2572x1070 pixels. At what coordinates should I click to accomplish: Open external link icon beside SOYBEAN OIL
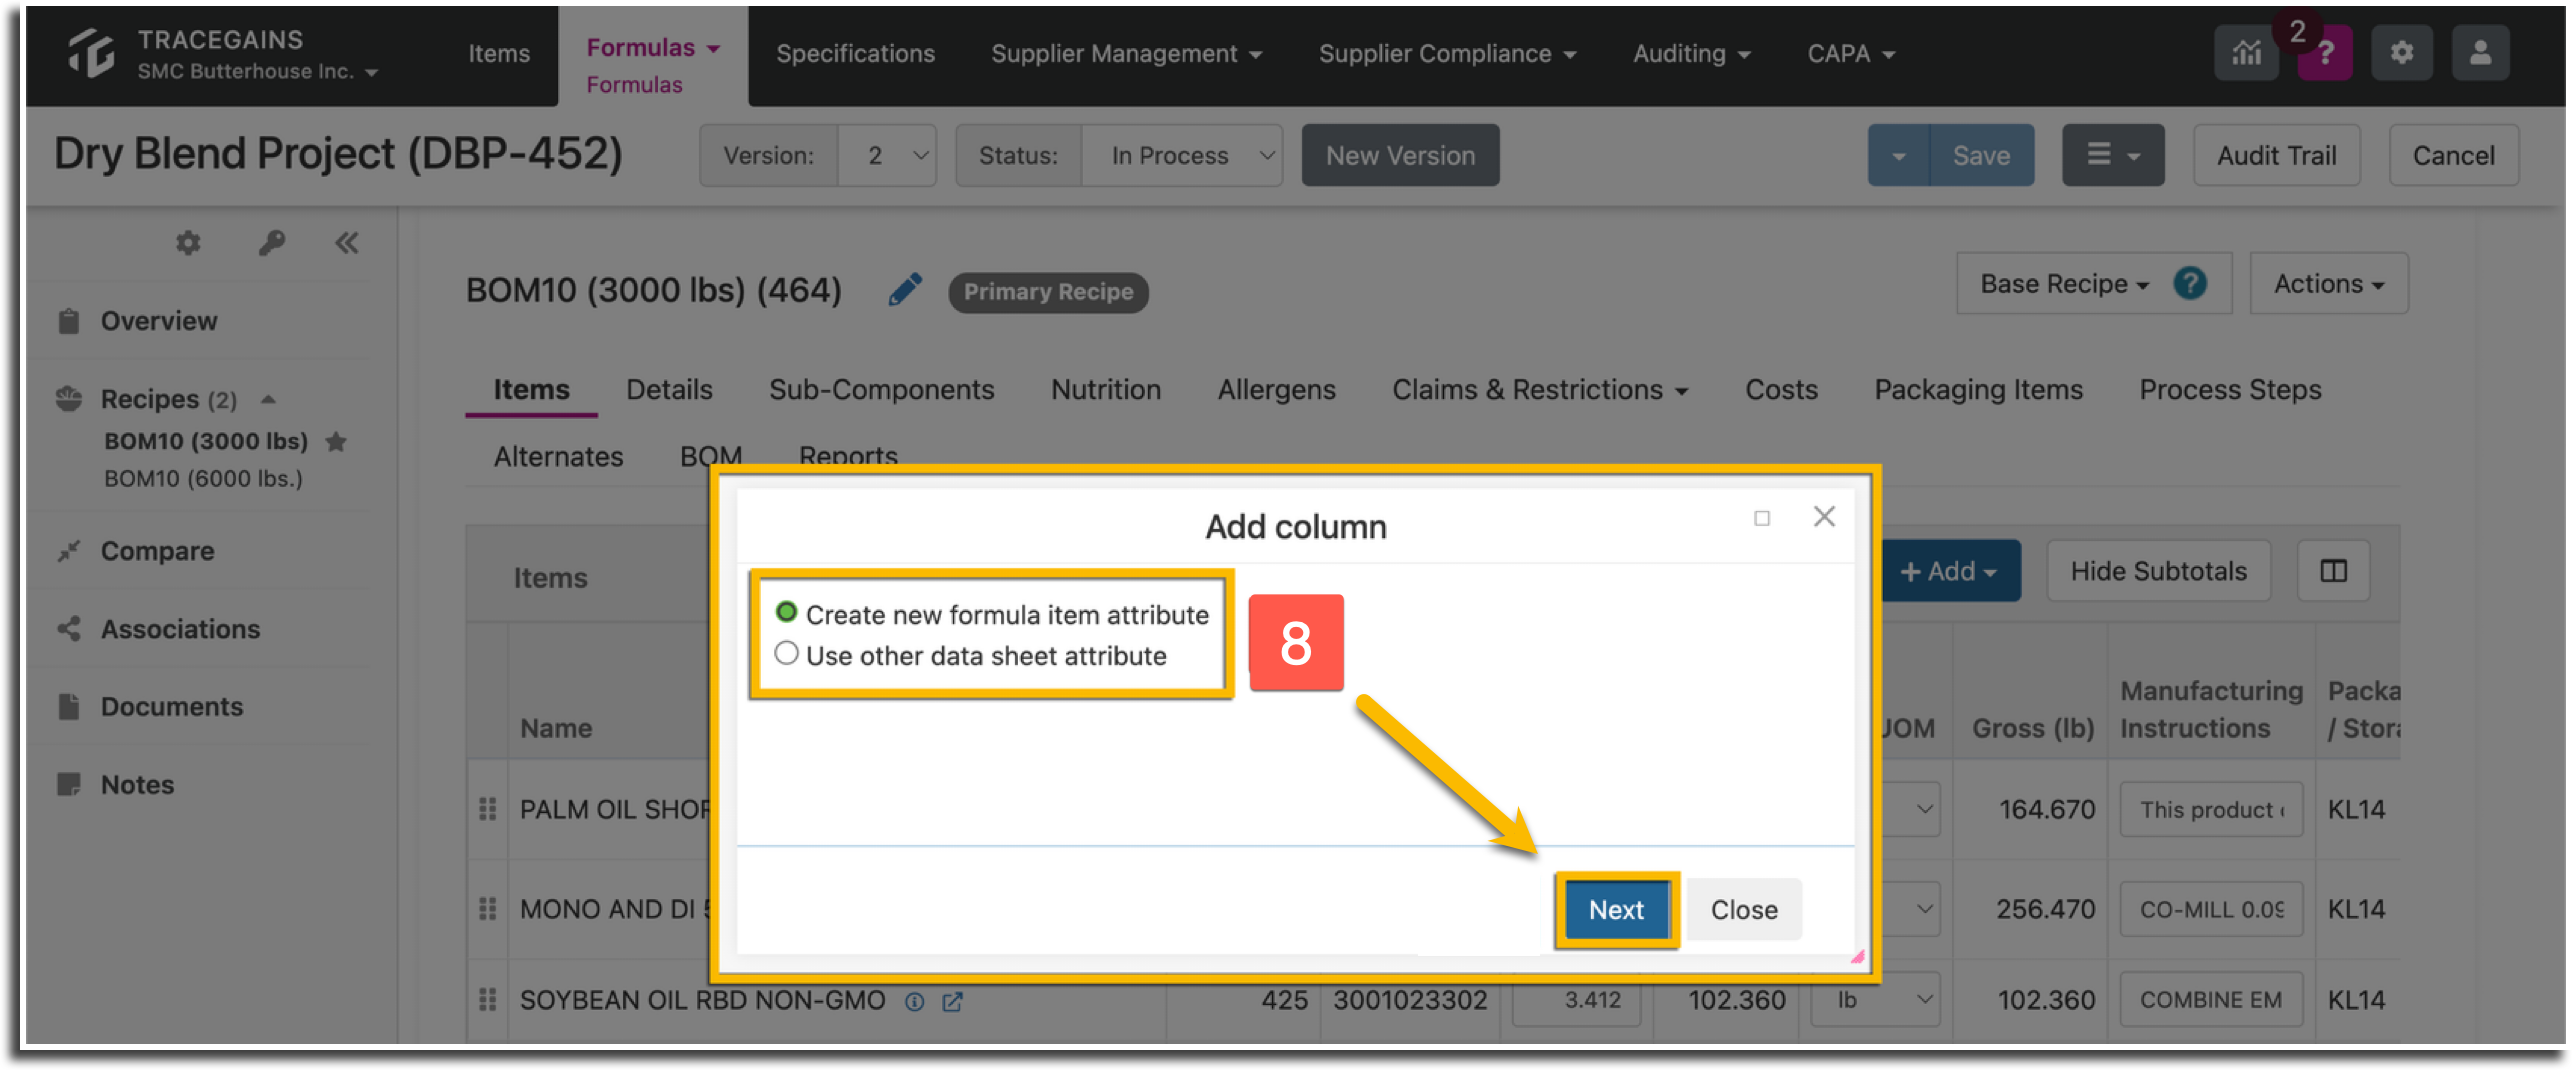[953, 1001]
